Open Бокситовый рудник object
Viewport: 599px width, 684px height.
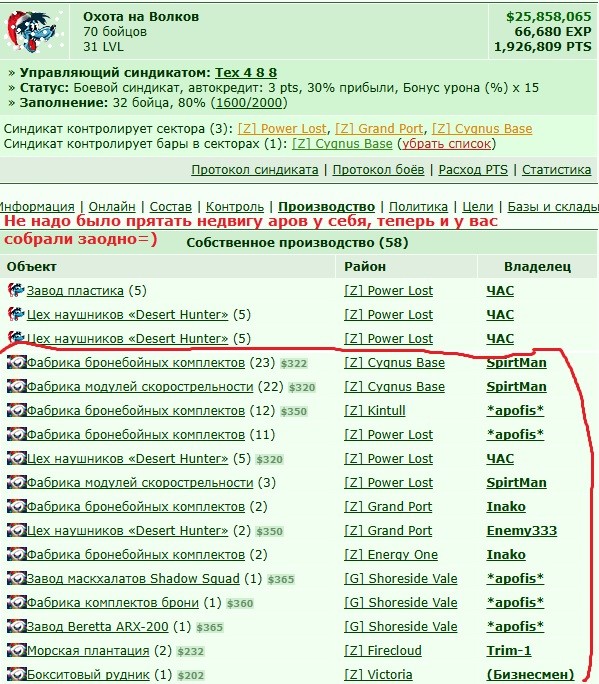(88, 674)
